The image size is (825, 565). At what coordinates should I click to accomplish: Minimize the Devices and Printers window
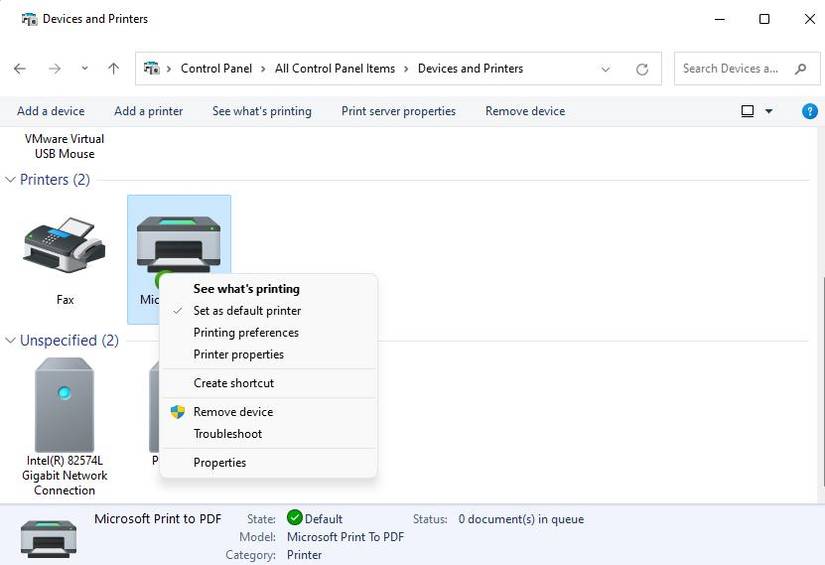pyautogui.click(x=720, y=19)
